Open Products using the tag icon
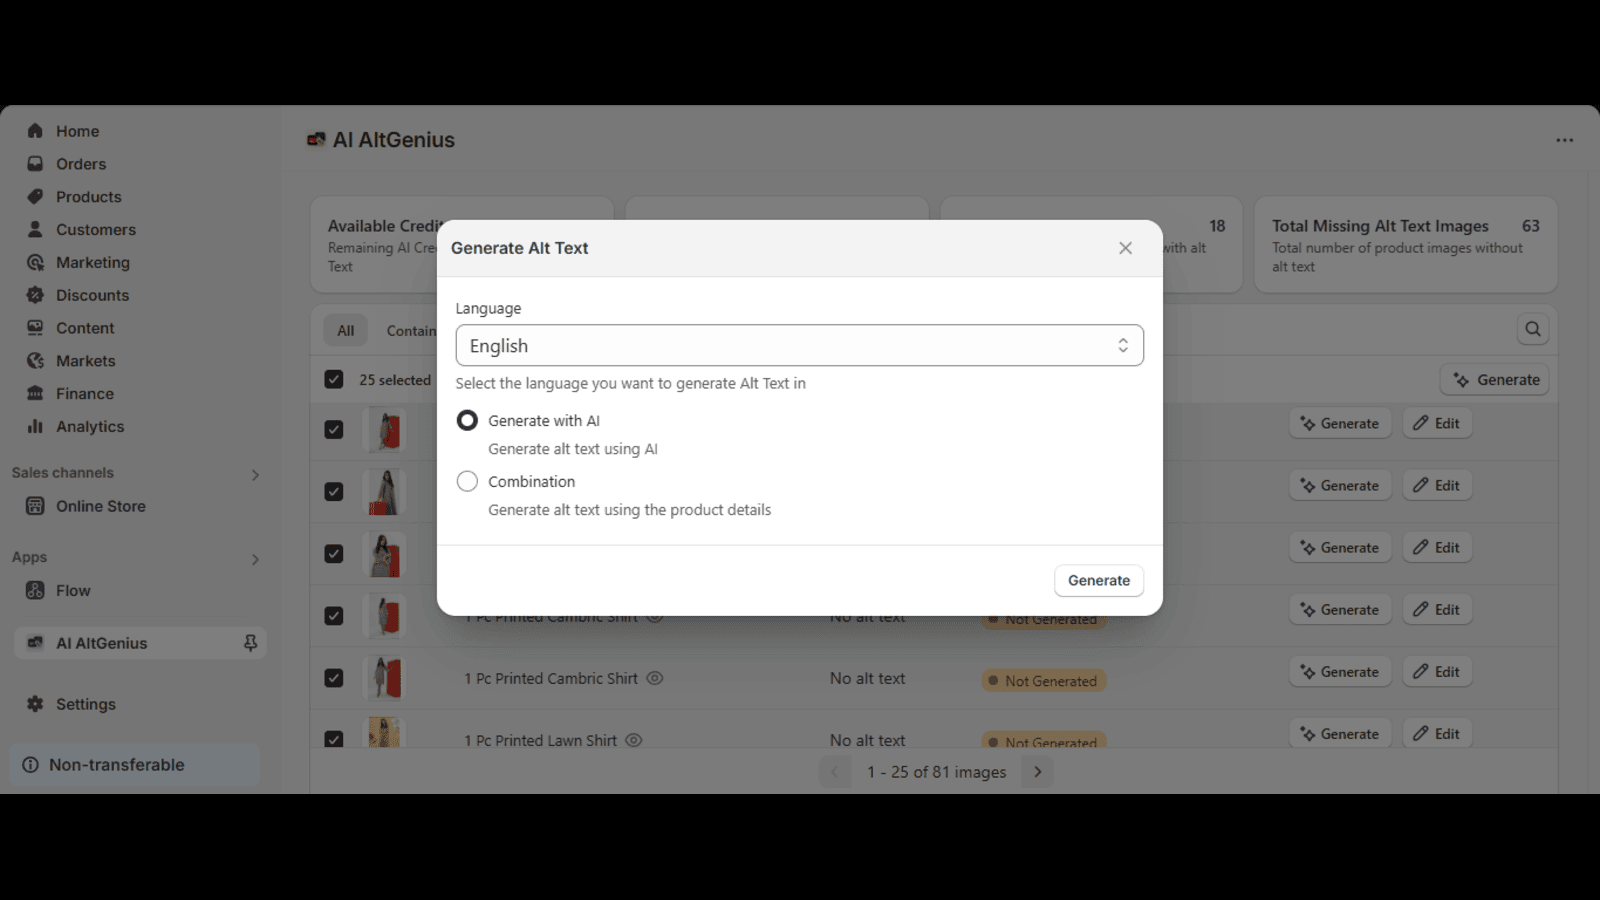This screenshot has width=1600, height=900. (35, 197)
